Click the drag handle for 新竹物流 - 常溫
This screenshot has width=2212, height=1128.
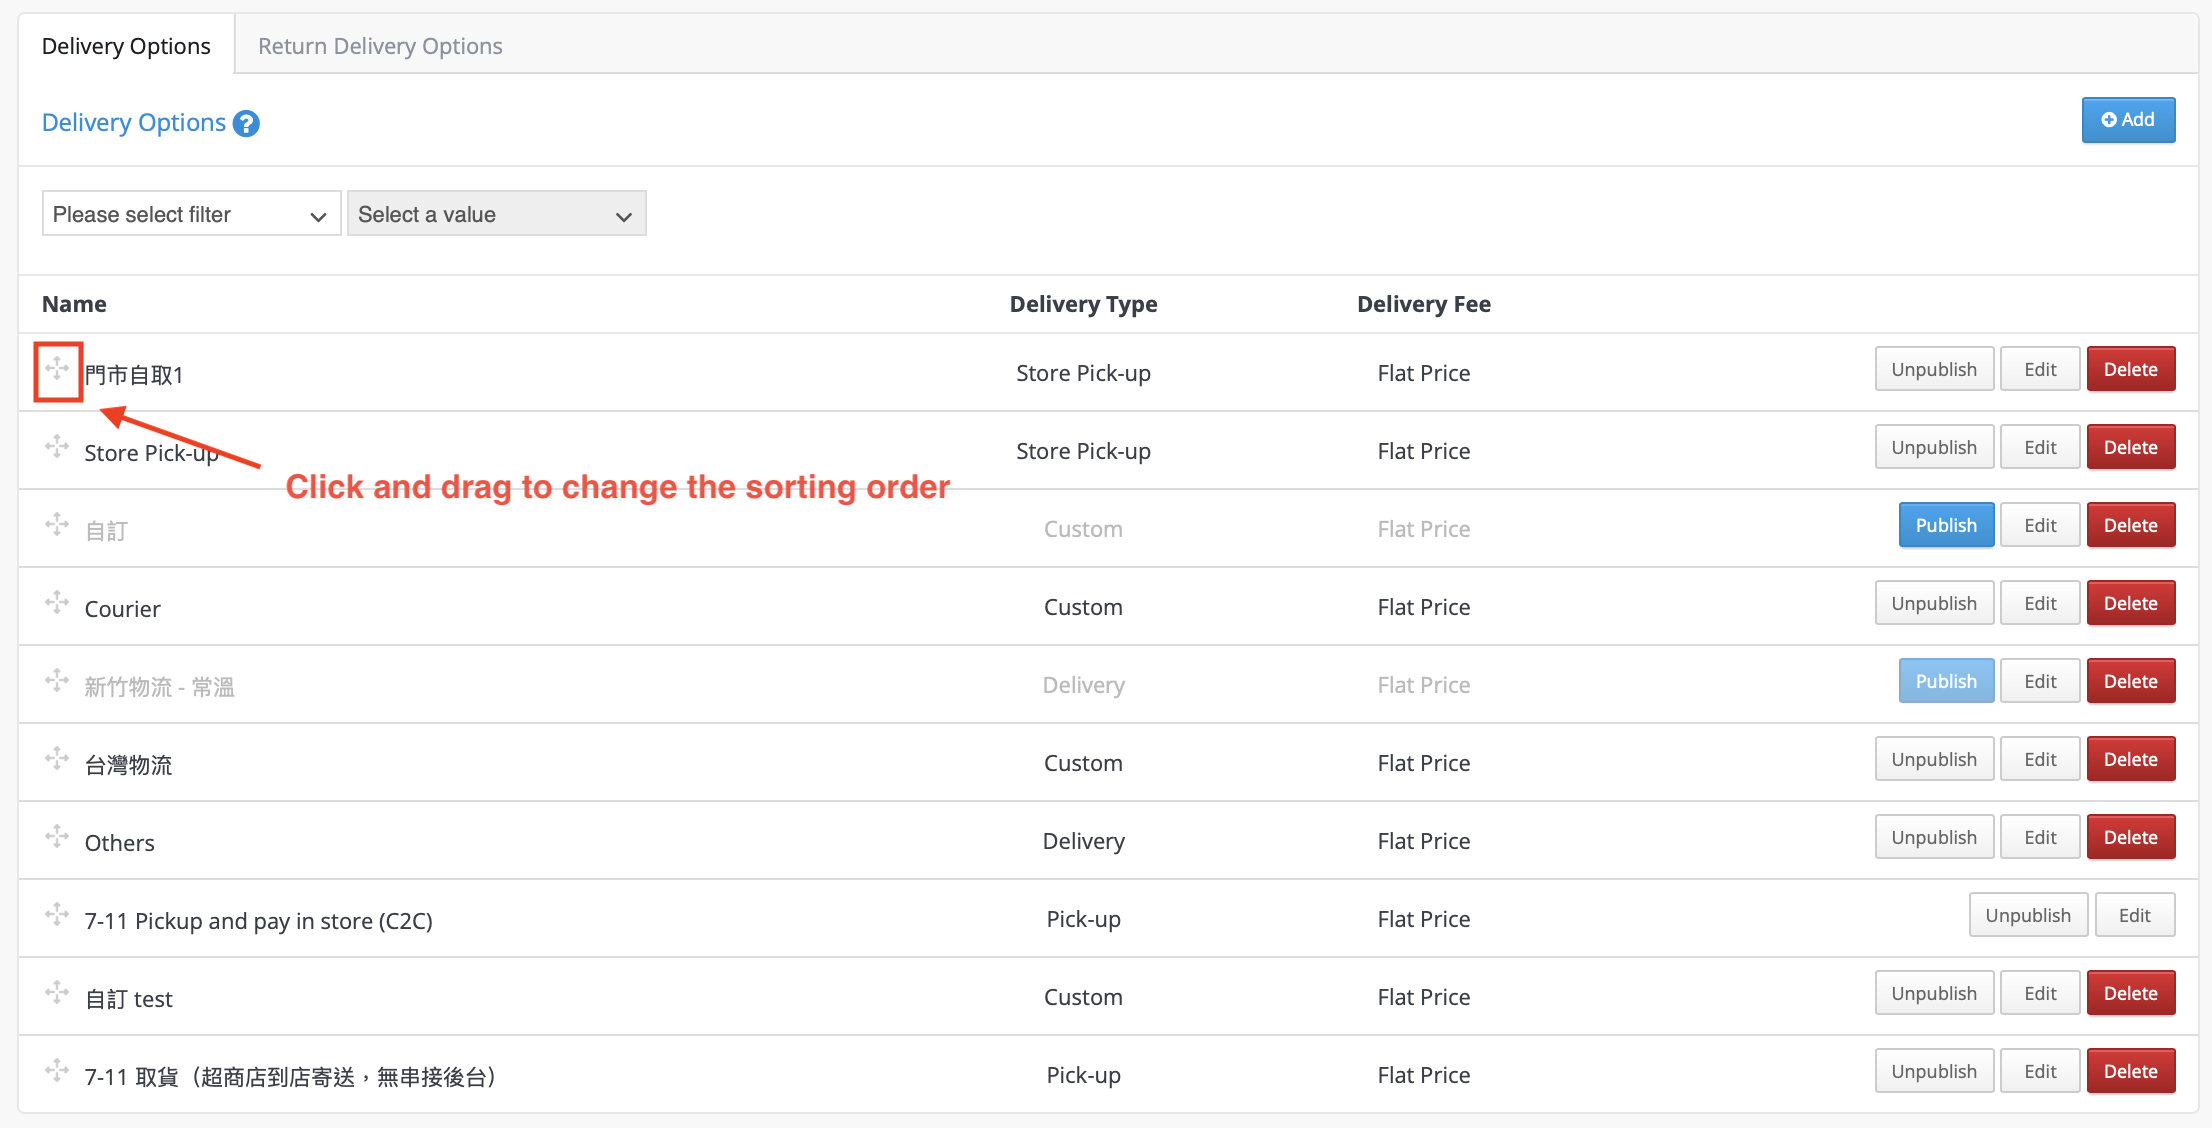pyautogui.click(x=57, y=681)
